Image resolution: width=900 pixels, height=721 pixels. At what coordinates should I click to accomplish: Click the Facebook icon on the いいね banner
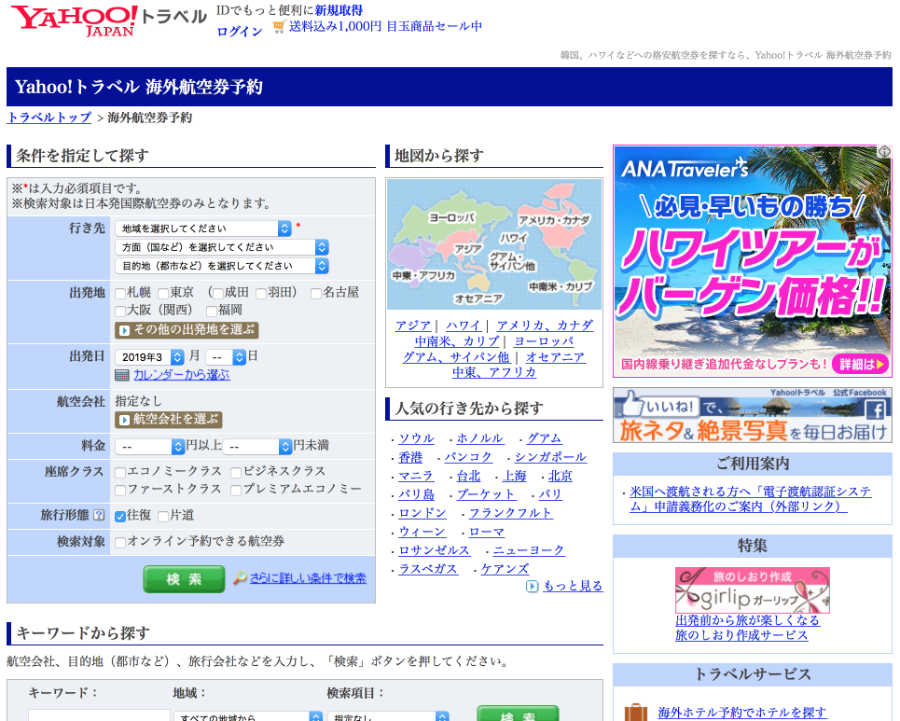tap(875, 409)
